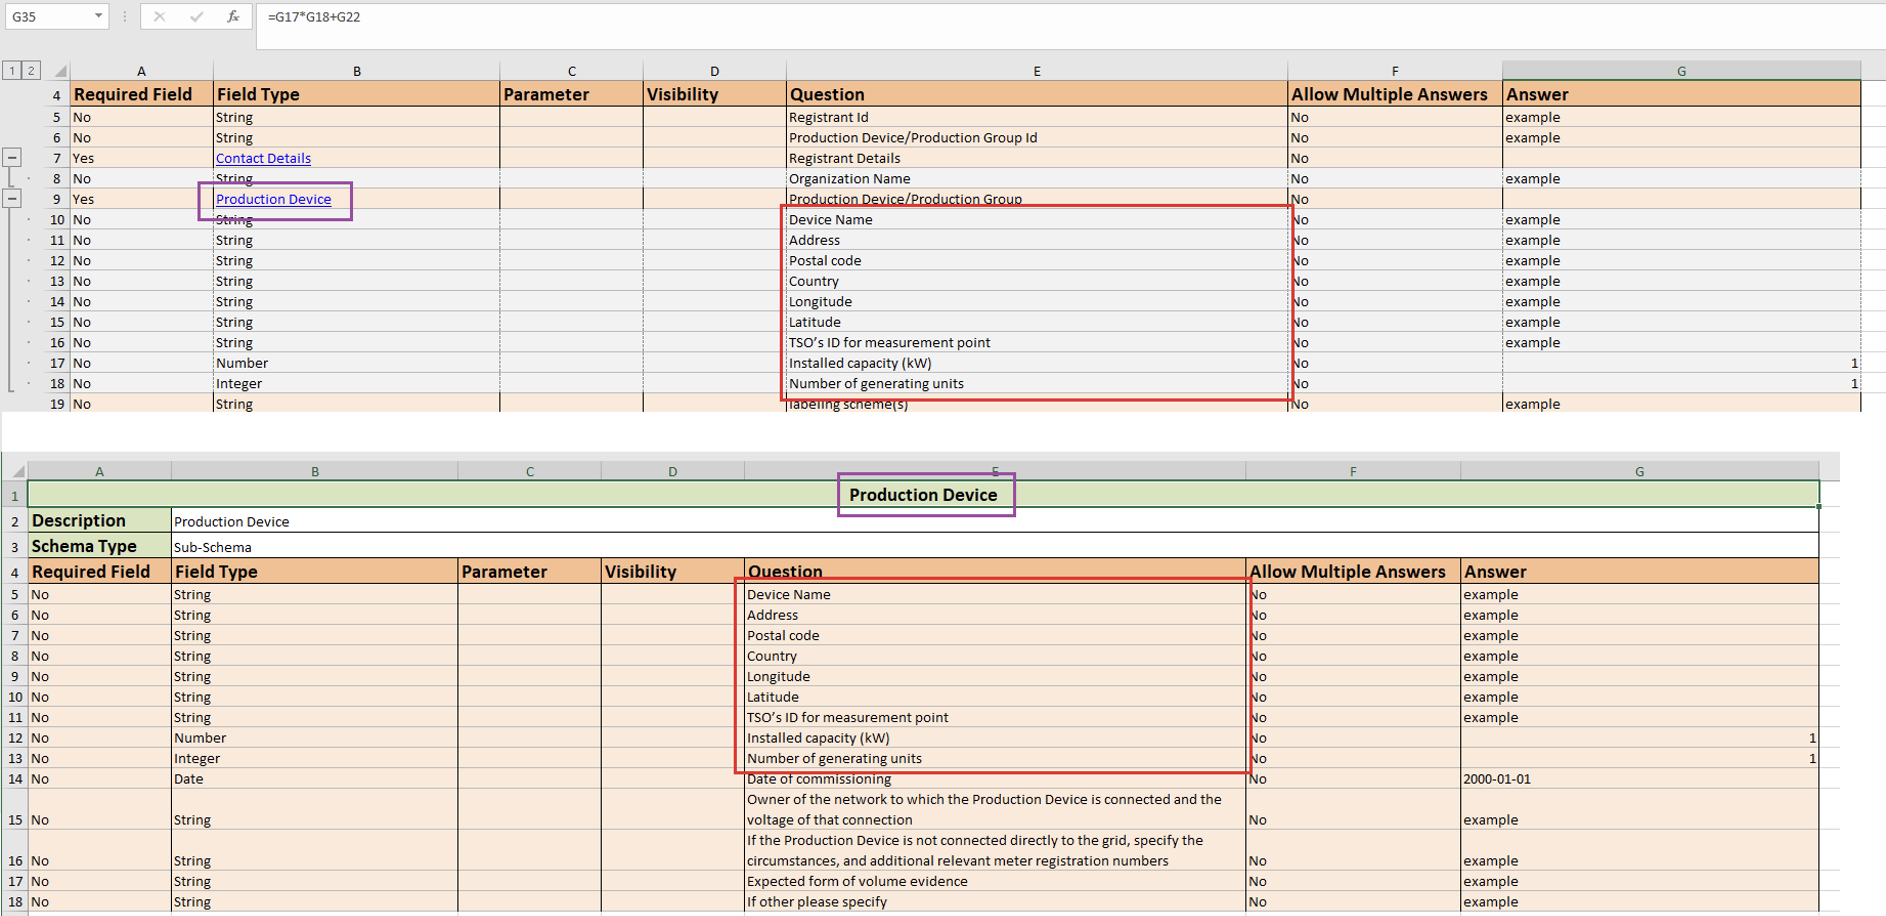The image size is (1886, 916).
Task: Follow the Production Device hyperlink in row 9
Action: tap(273, 199)
